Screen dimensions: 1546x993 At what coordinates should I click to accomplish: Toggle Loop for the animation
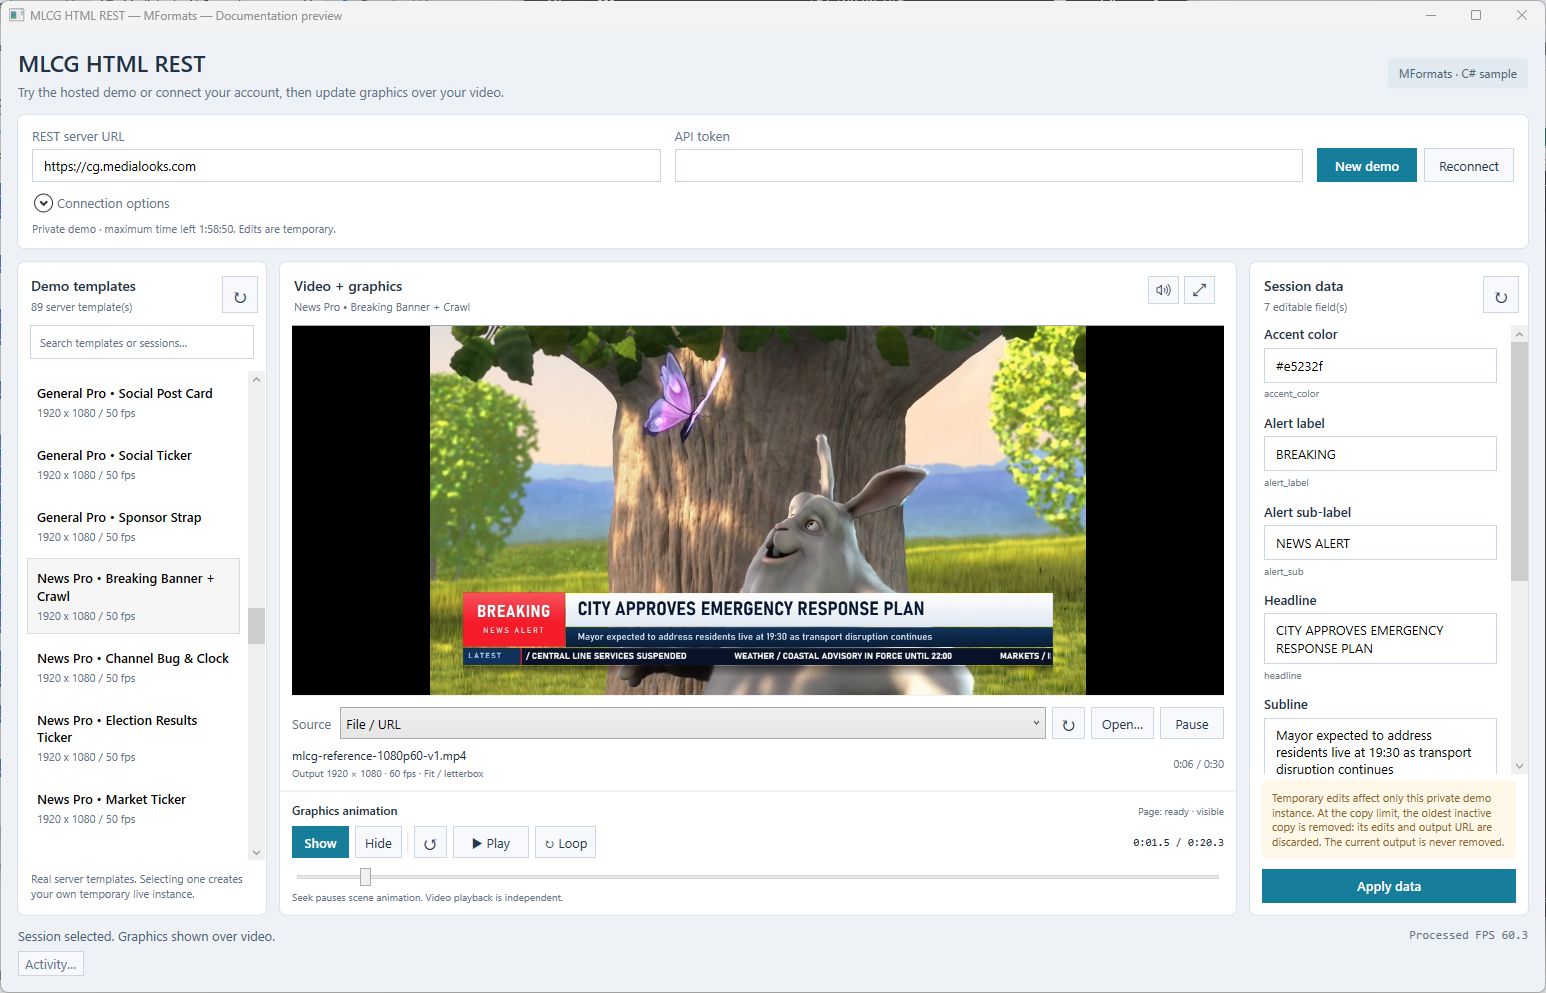[566, 843]
